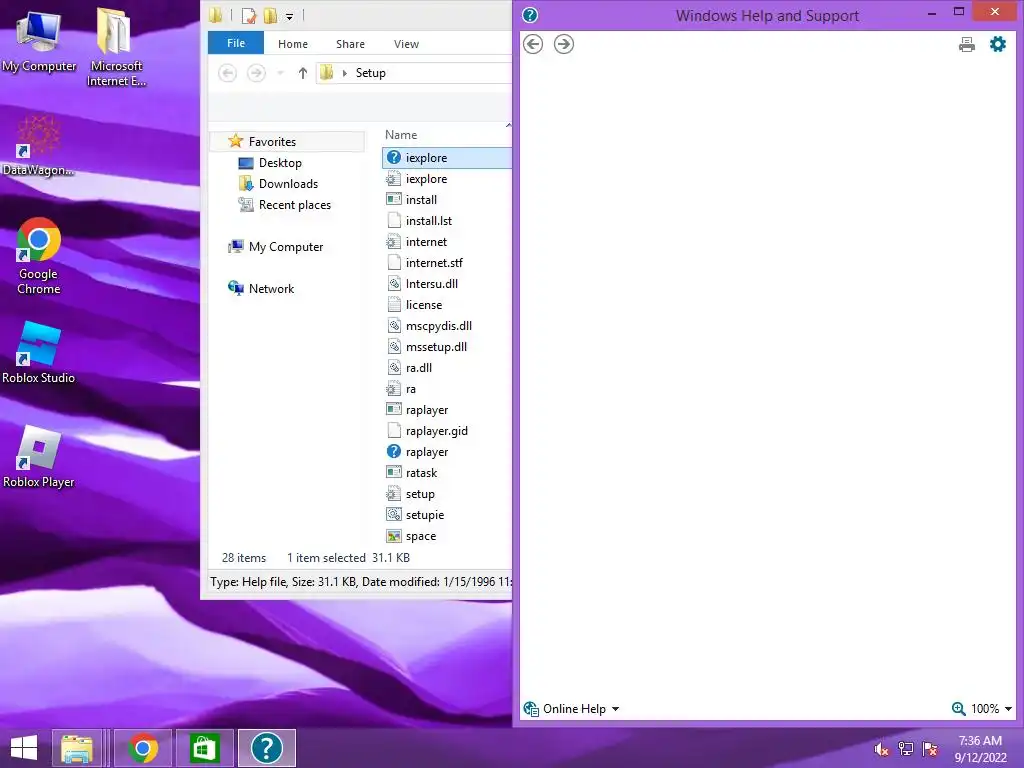Viewport: 1024px width, 768px height.
Task: Click the Properties quick access icon
Action: pos(248,16)
